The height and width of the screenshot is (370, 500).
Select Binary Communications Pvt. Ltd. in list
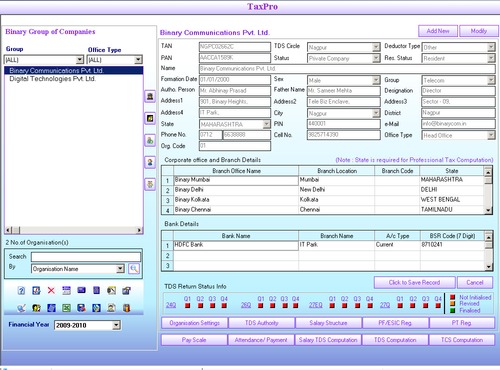[74, 70]
